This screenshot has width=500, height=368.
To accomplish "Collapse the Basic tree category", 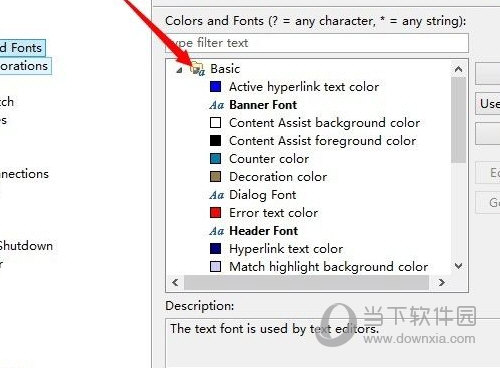I will point(180,70).
